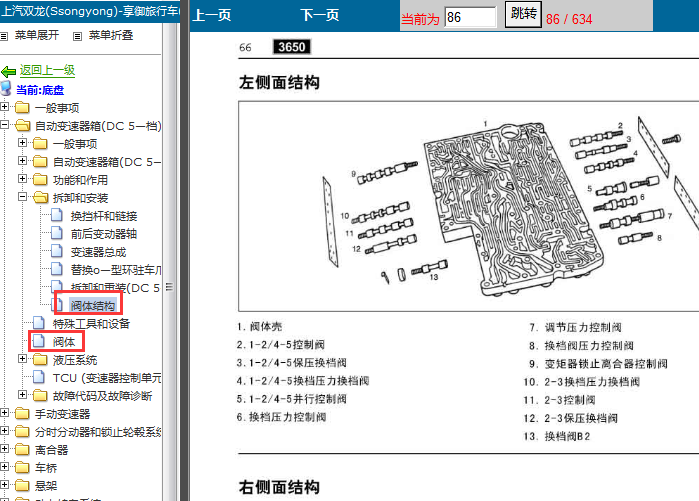Expand the 功能和作用 node
This screenshot has height=501, width=699.
click(x=22, y=178)
